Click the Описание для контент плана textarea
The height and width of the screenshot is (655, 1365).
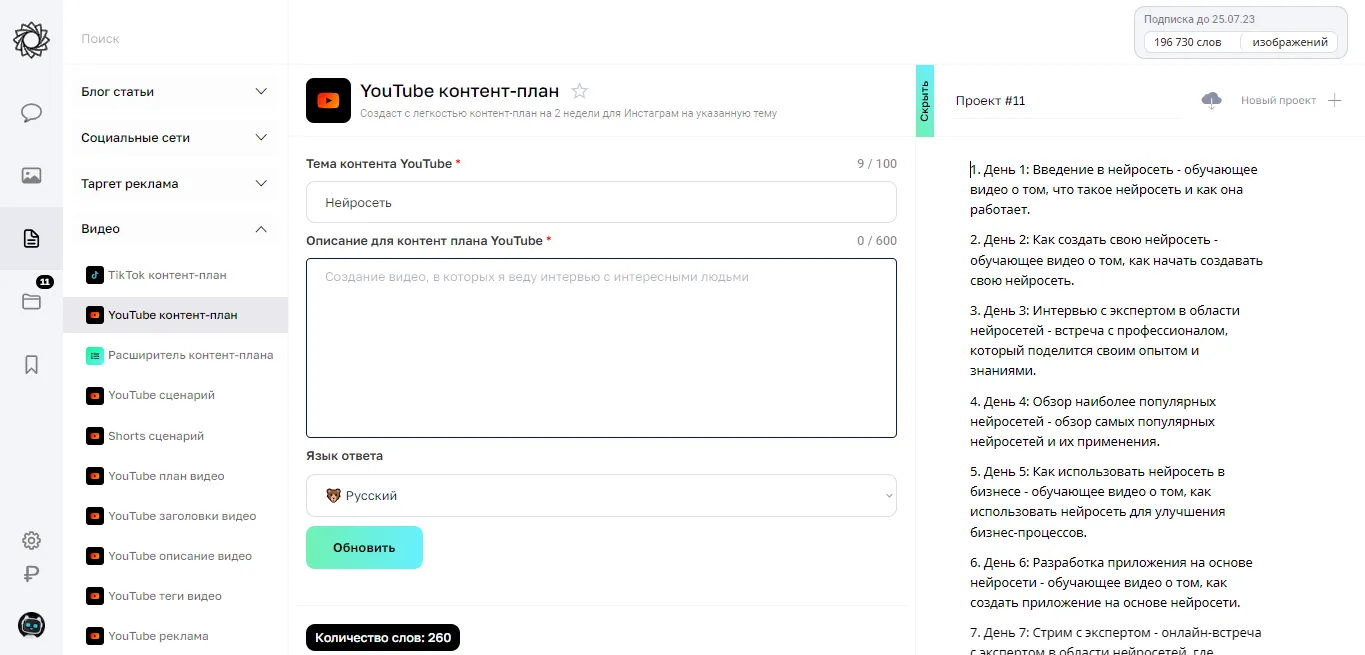601,348
